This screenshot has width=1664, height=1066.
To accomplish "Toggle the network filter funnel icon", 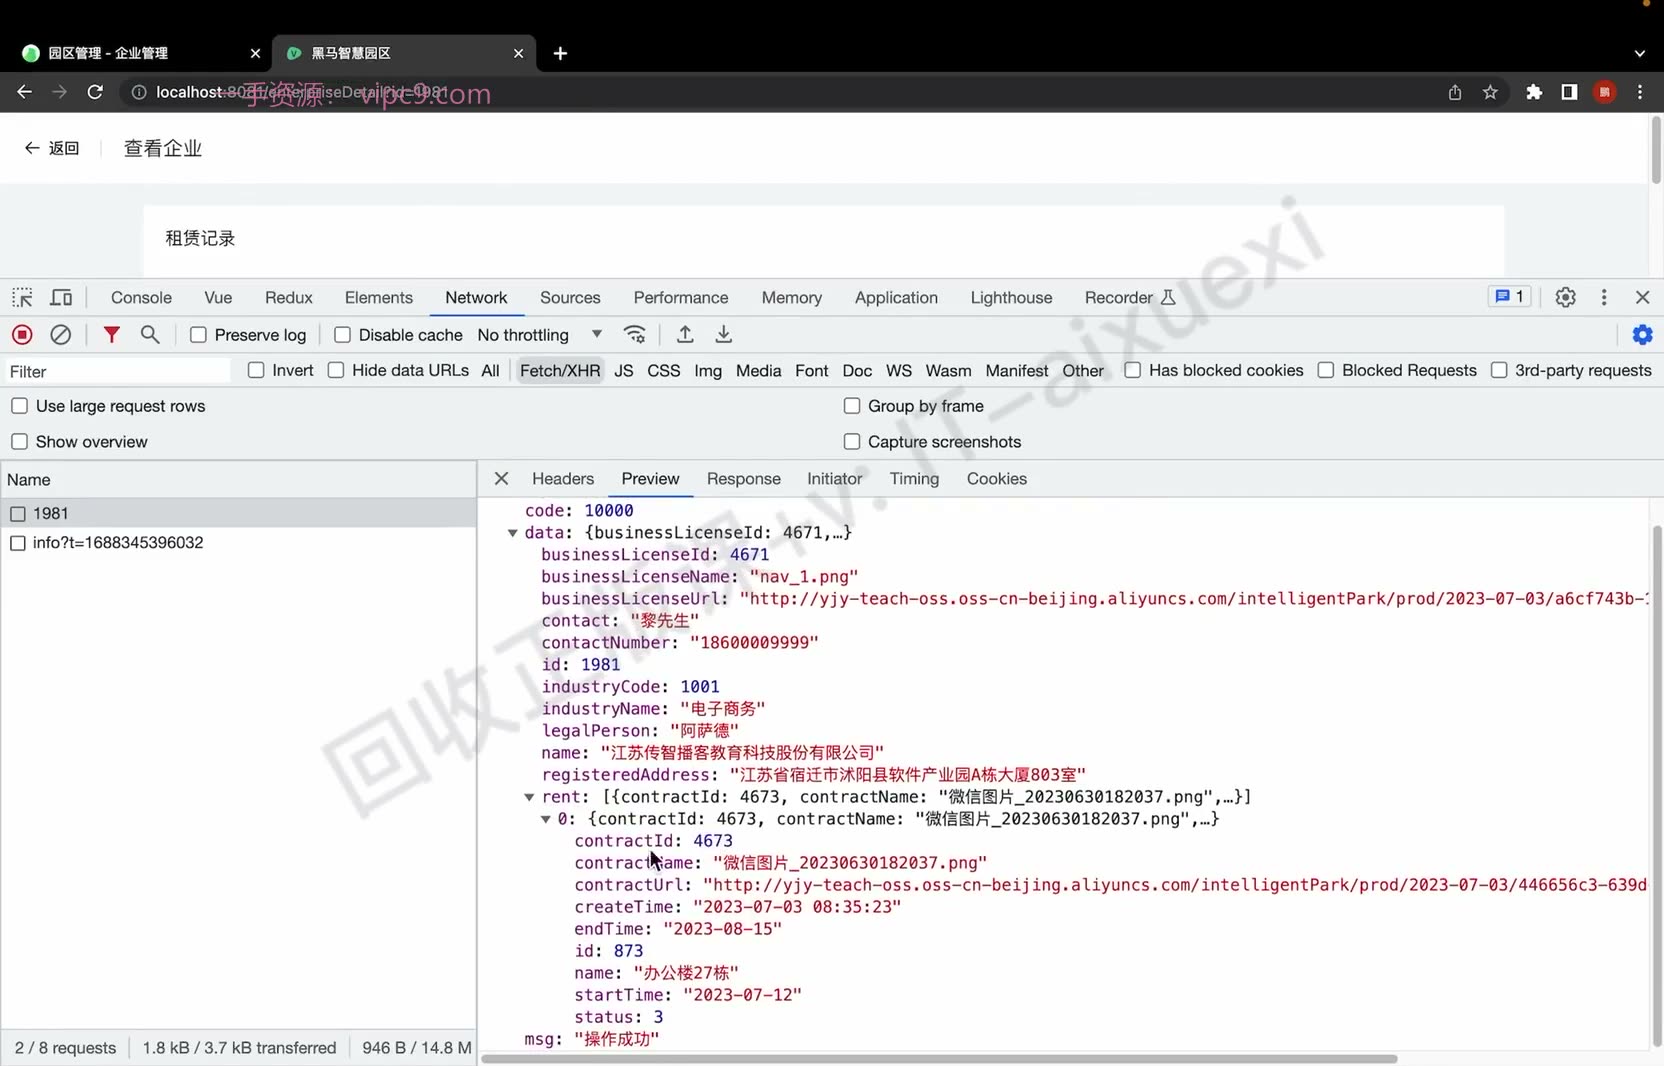I will click(112, 335).
